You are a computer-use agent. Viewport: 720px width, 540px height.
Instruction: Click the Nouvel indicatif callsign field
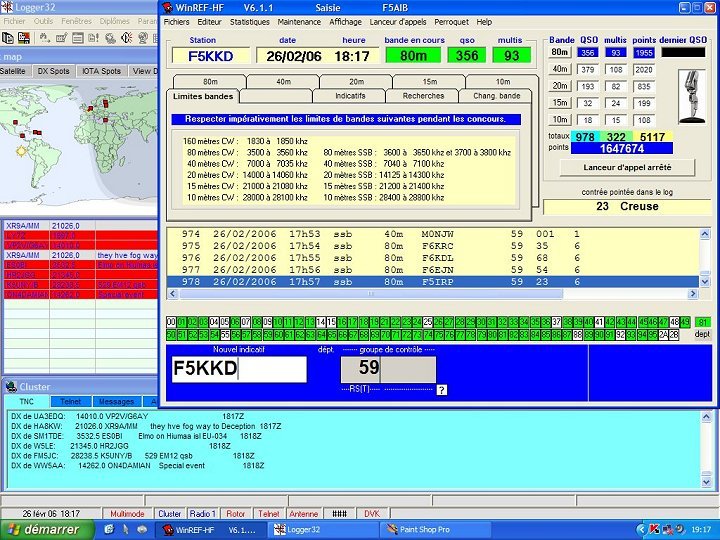[x=239, y=369]
